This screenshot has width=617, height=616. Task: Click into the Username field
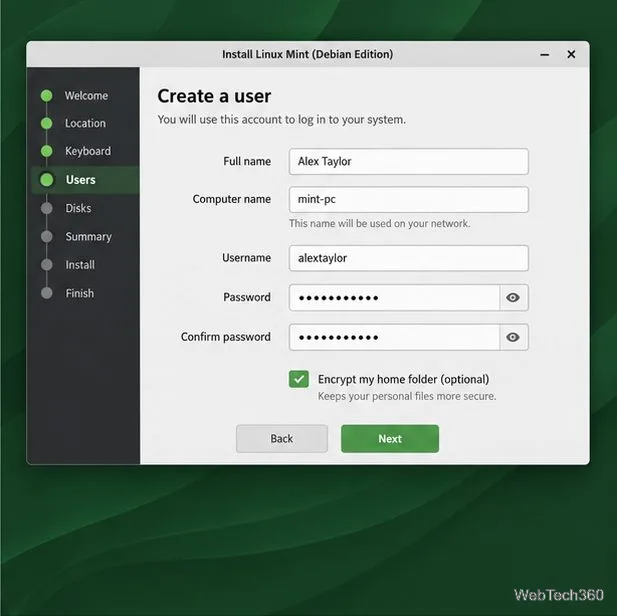pos(408,258)
